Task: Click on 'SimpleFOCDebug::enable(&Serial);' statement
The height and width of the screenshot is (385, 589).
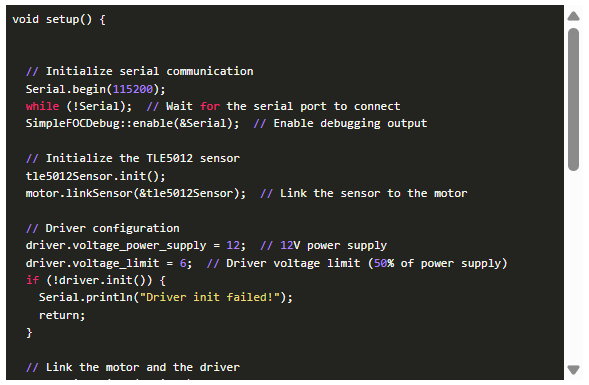Action: [x=132, y=124]
